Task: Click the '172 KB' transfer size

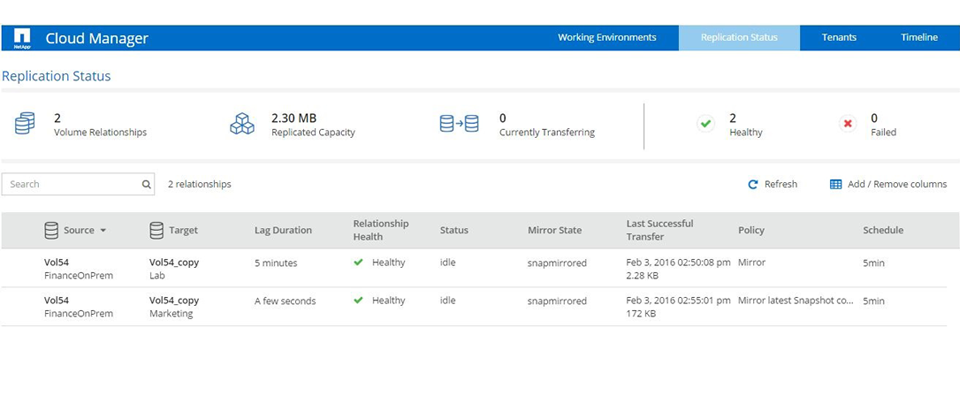Action: tap(641, 314)
